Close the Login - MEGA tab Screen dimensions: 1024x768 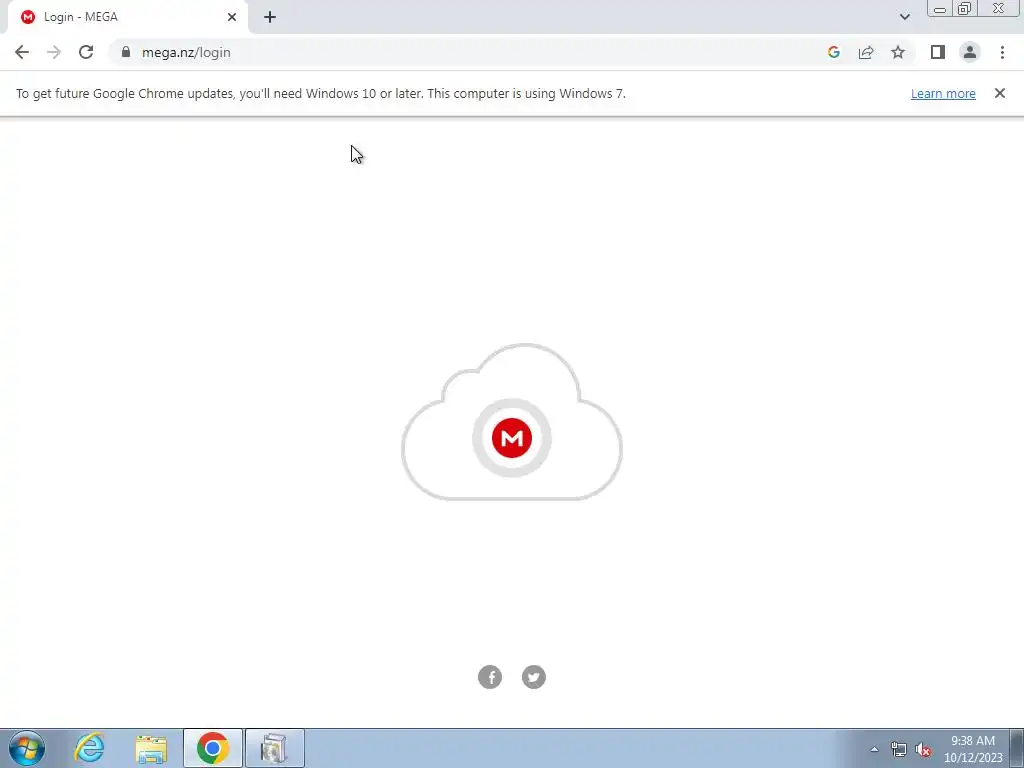click(232, 17)
